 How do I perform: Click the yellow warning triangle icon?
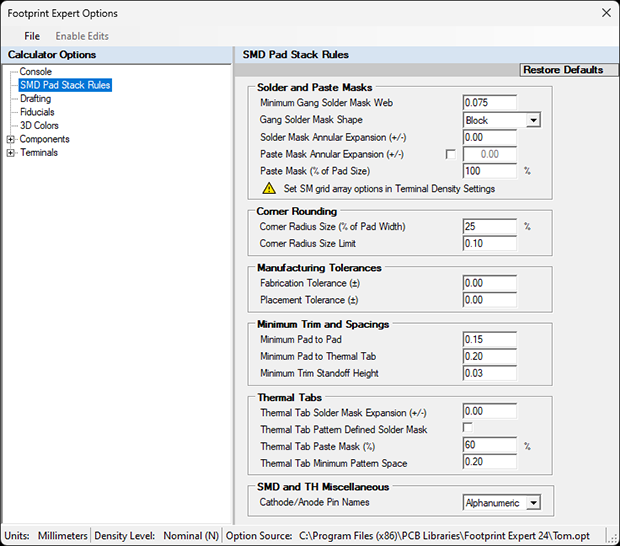[x=269, y=188]
